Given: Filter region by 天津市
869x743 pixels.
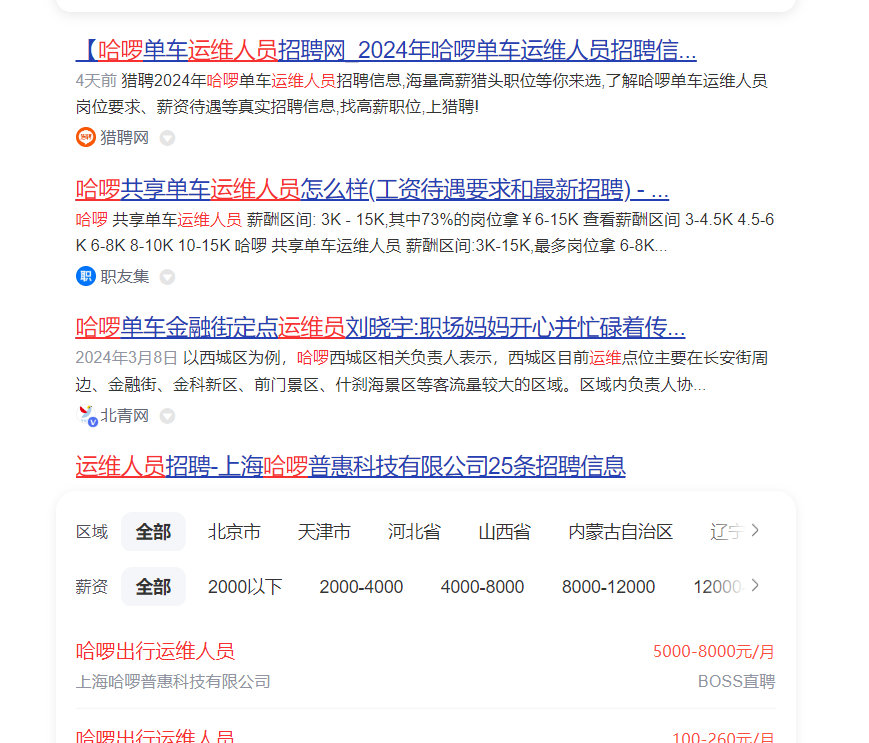Looking at the screenshot, I should click(x=324, y=532).
